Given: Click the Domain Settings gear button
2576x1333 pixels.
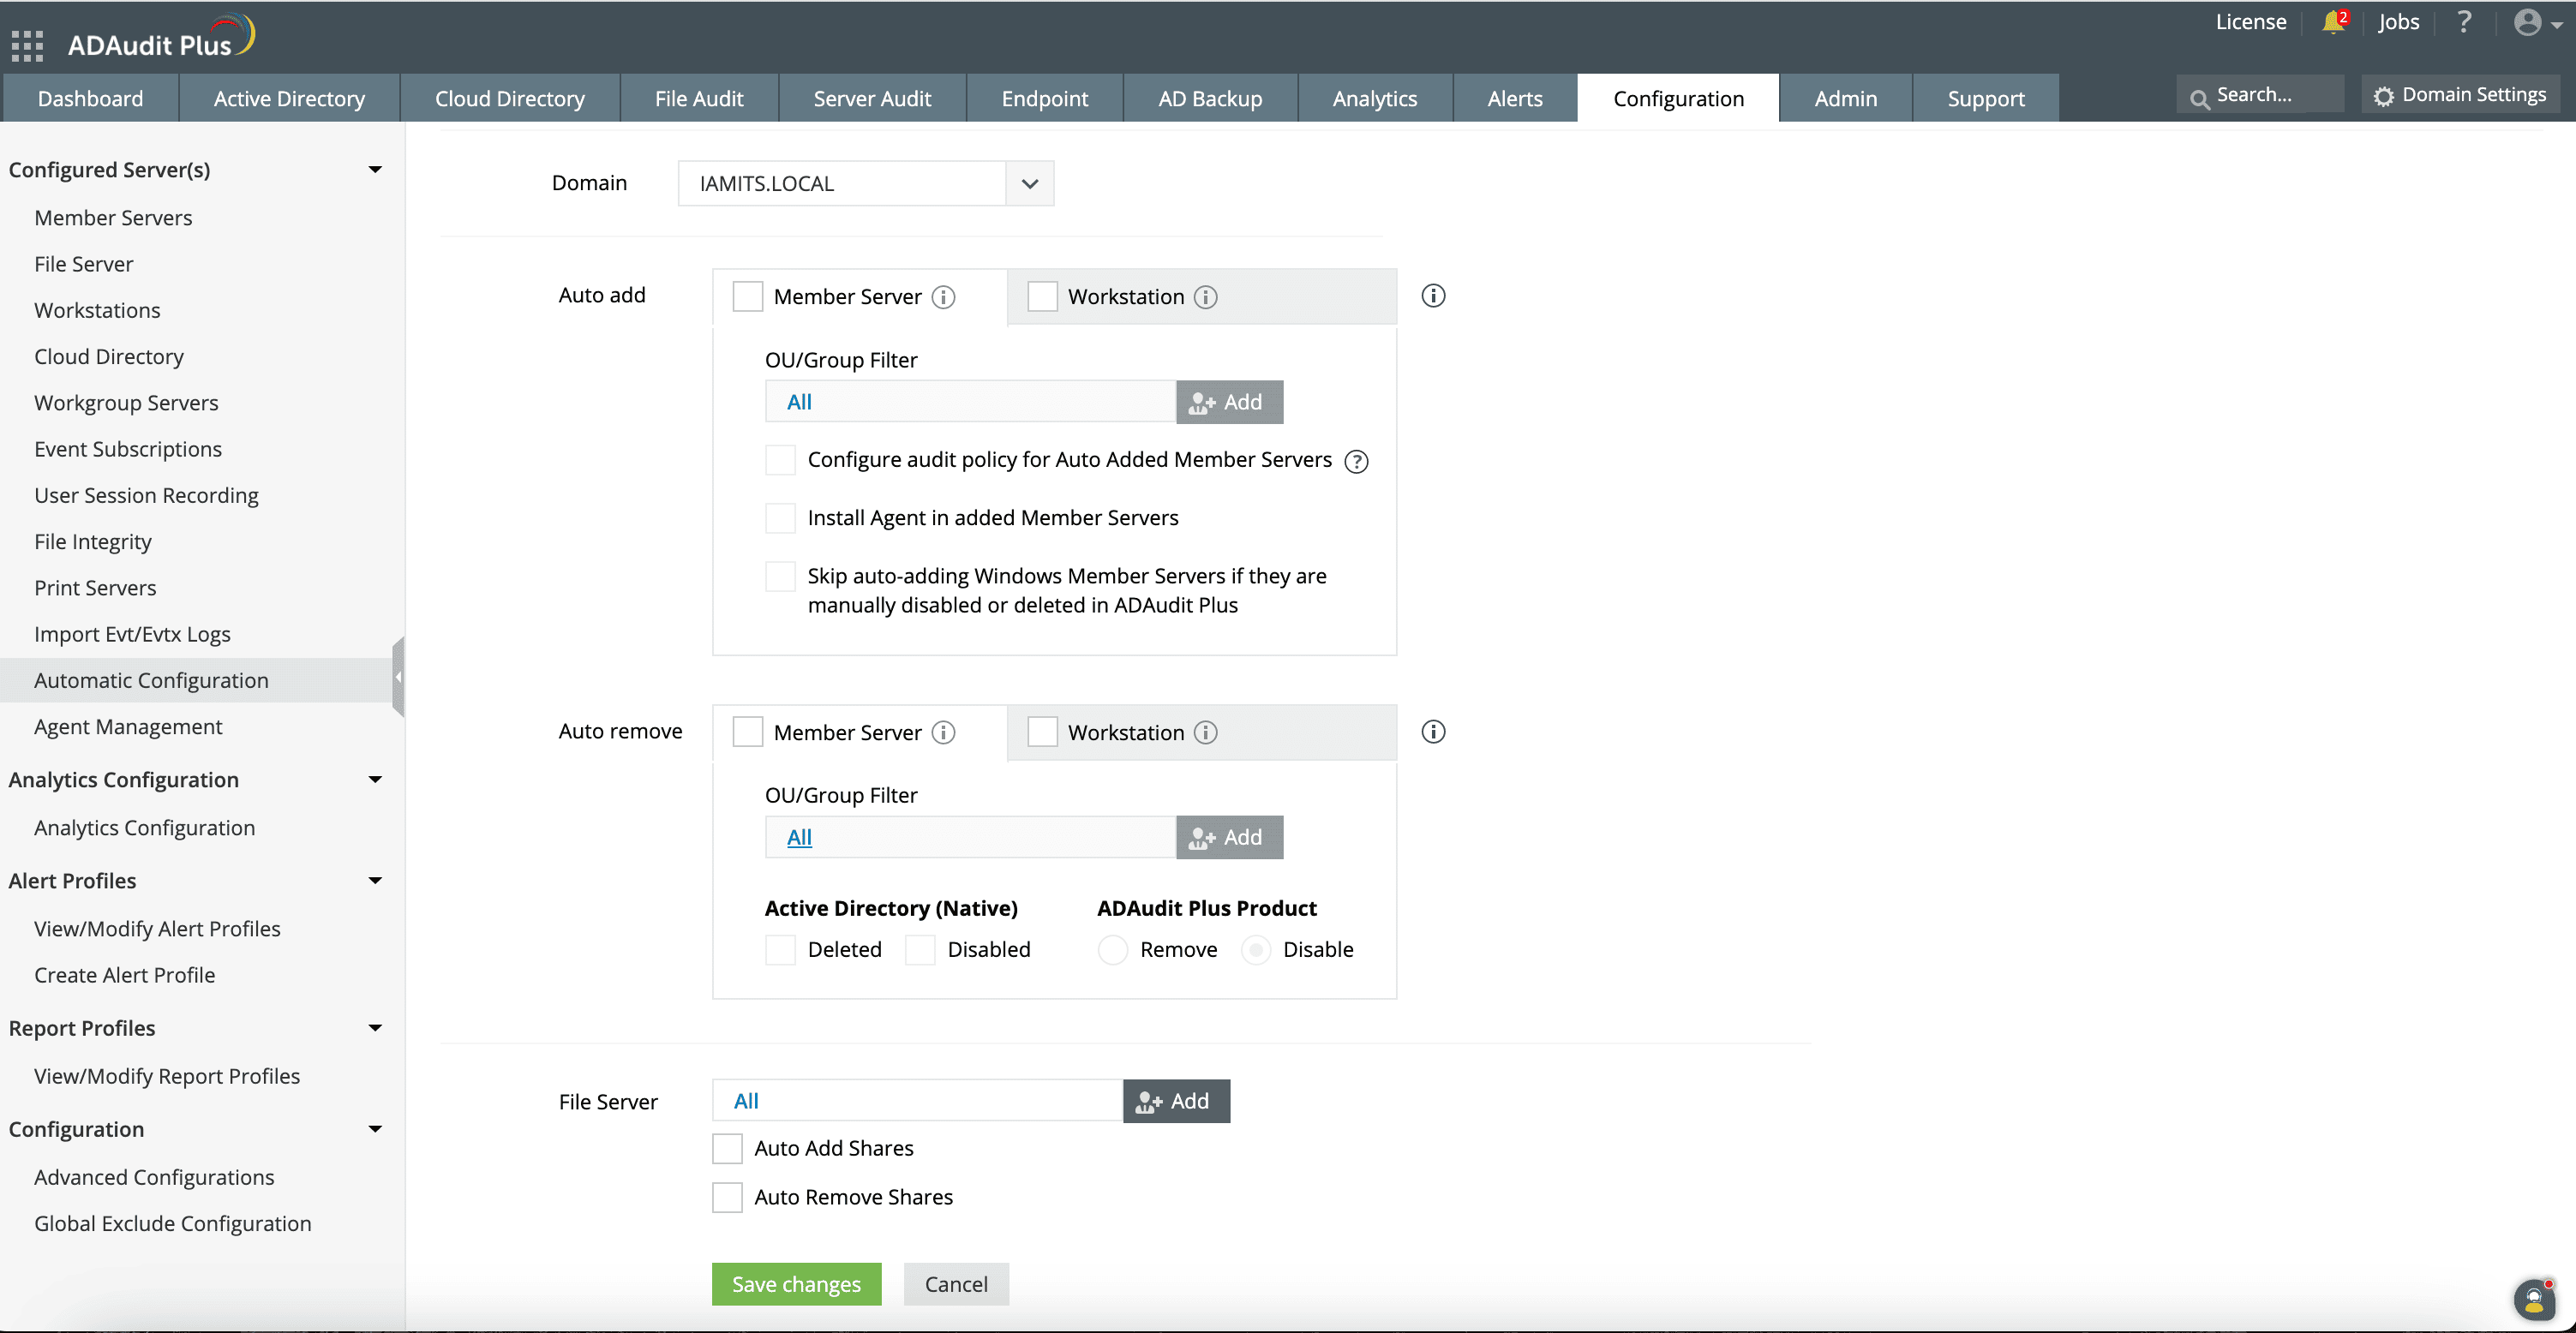Looking at the screenshot, I should tap(2460, 95).
